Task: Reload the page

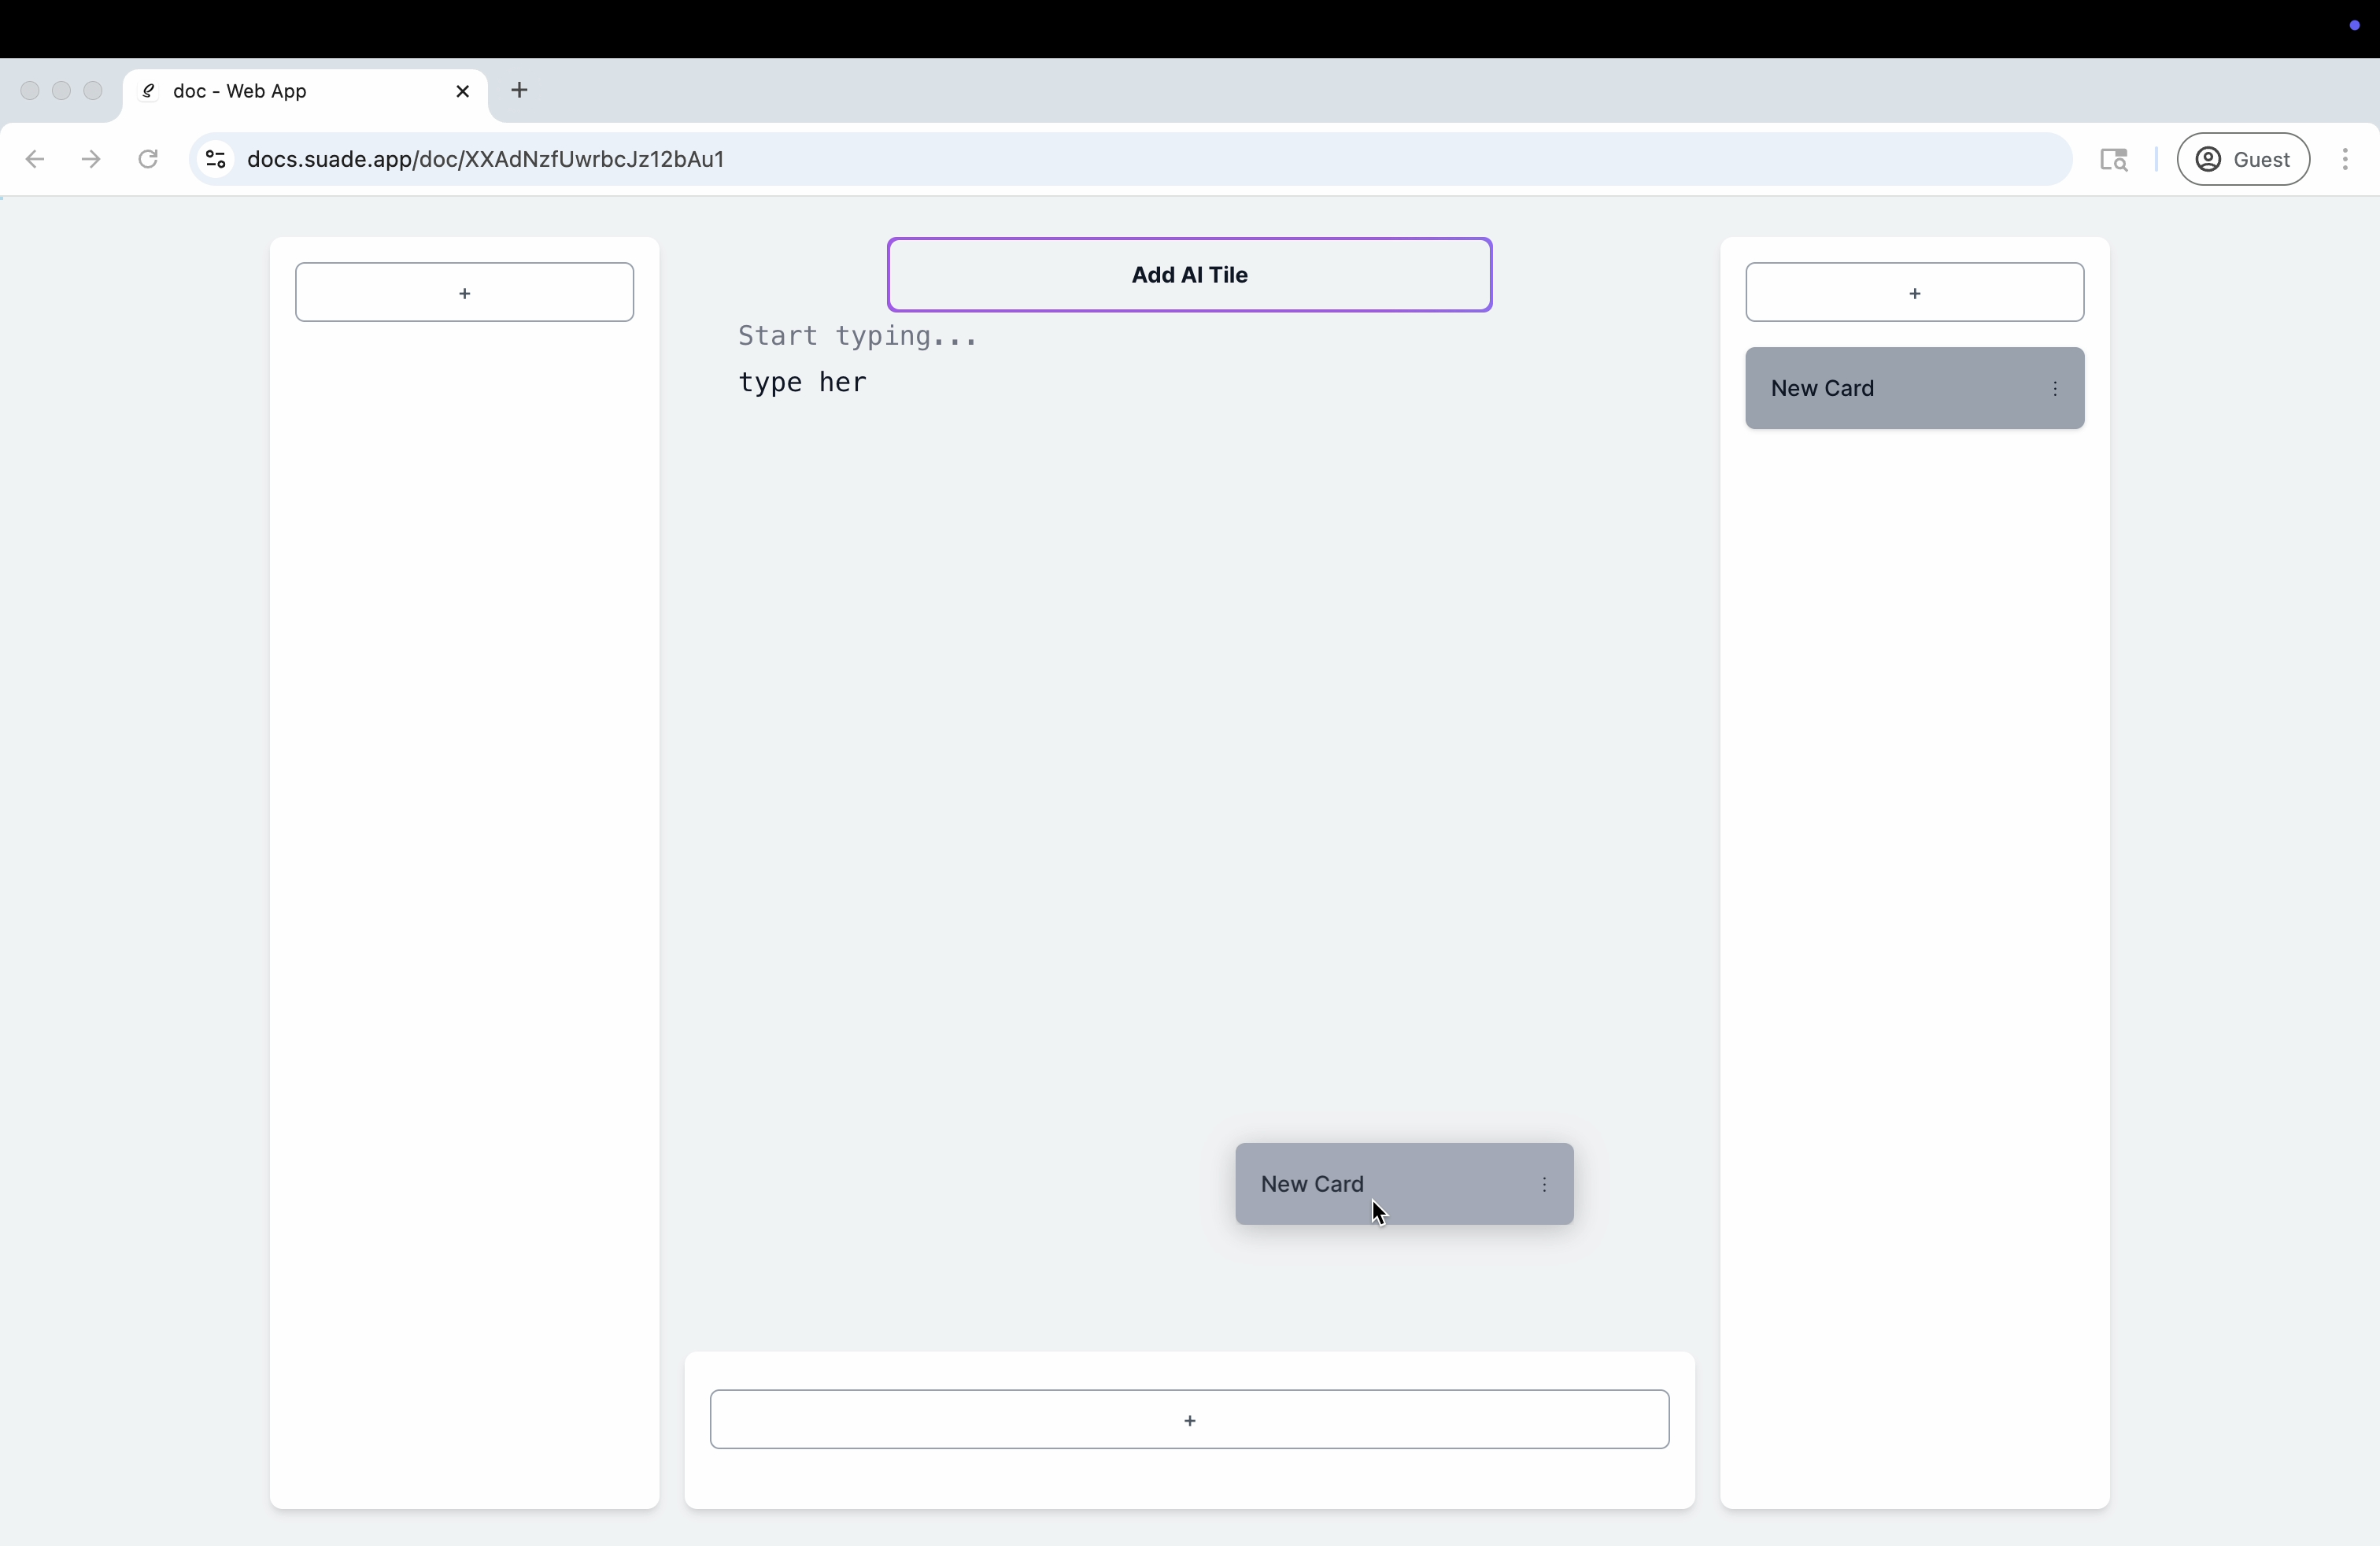Action: pos(148,159)
